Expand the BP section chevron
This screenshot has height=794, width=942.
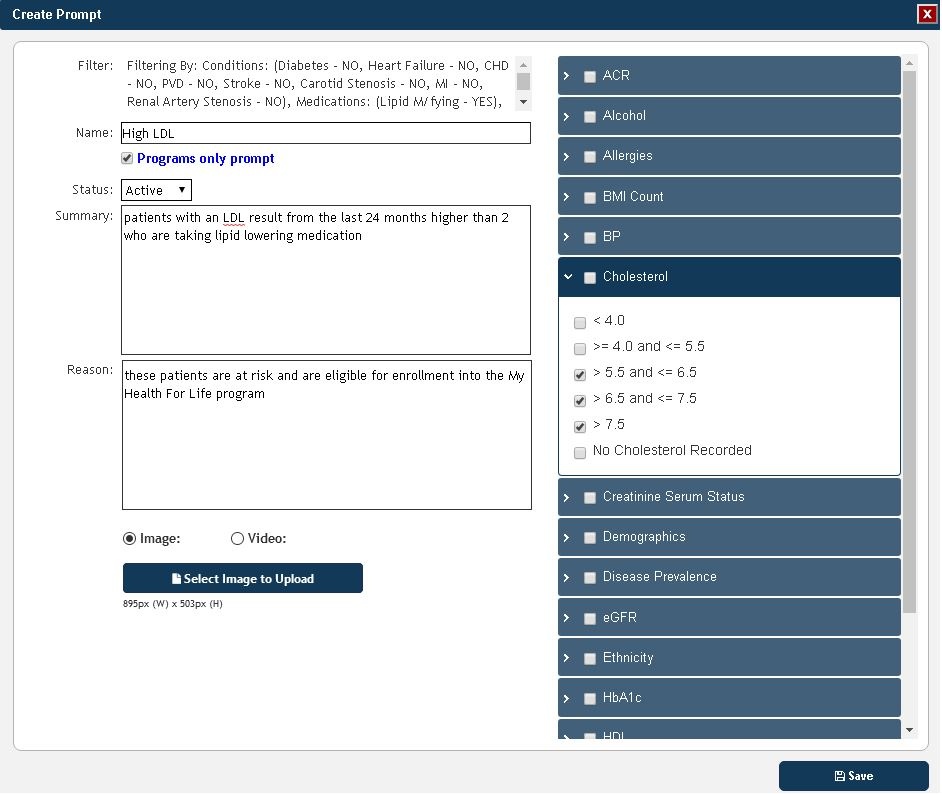coord(567,237)
